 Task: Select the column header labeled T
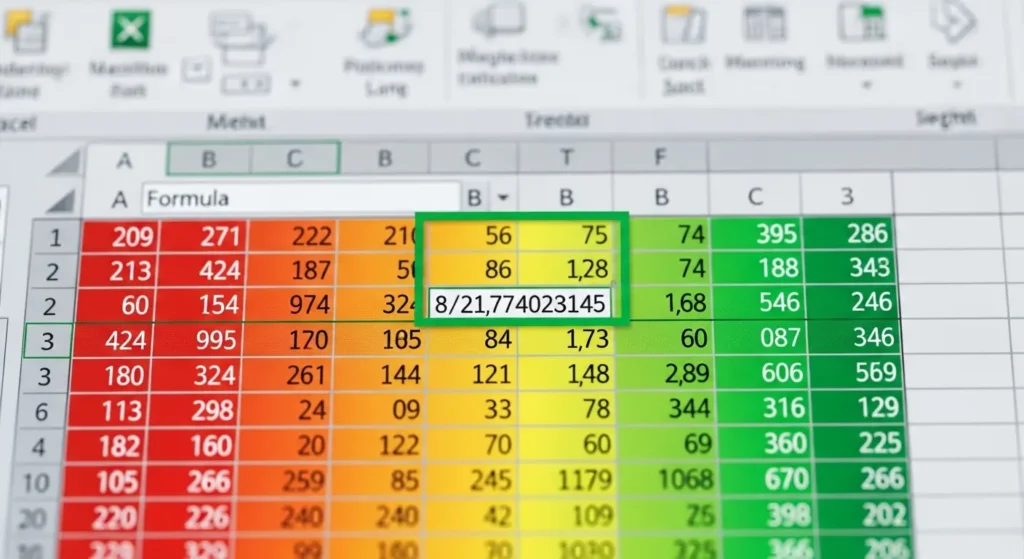tap(566, 158)
